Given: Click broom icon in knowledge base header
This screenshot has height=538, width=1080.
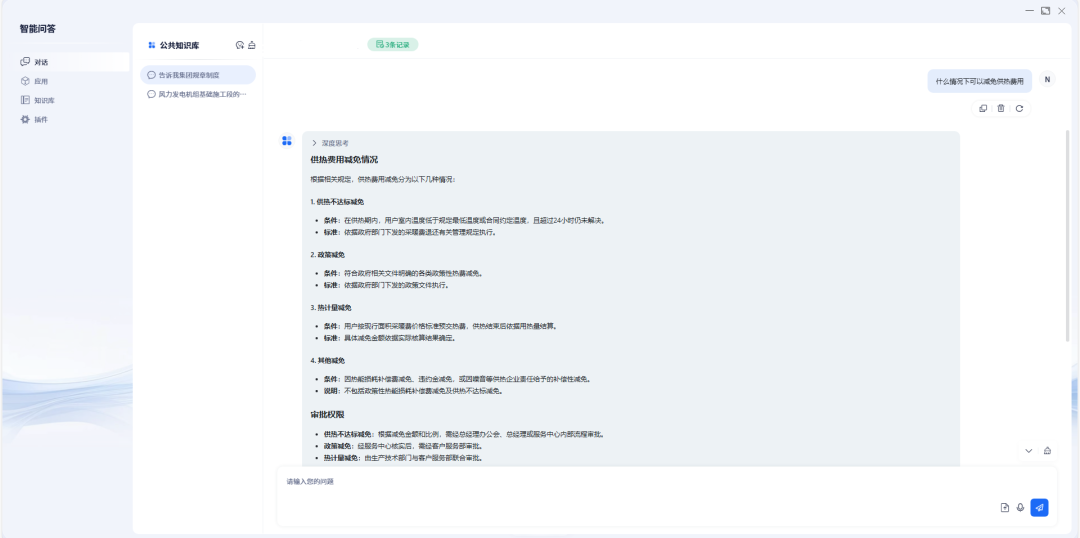Looking at the screenshot, I should coord(252,45).
